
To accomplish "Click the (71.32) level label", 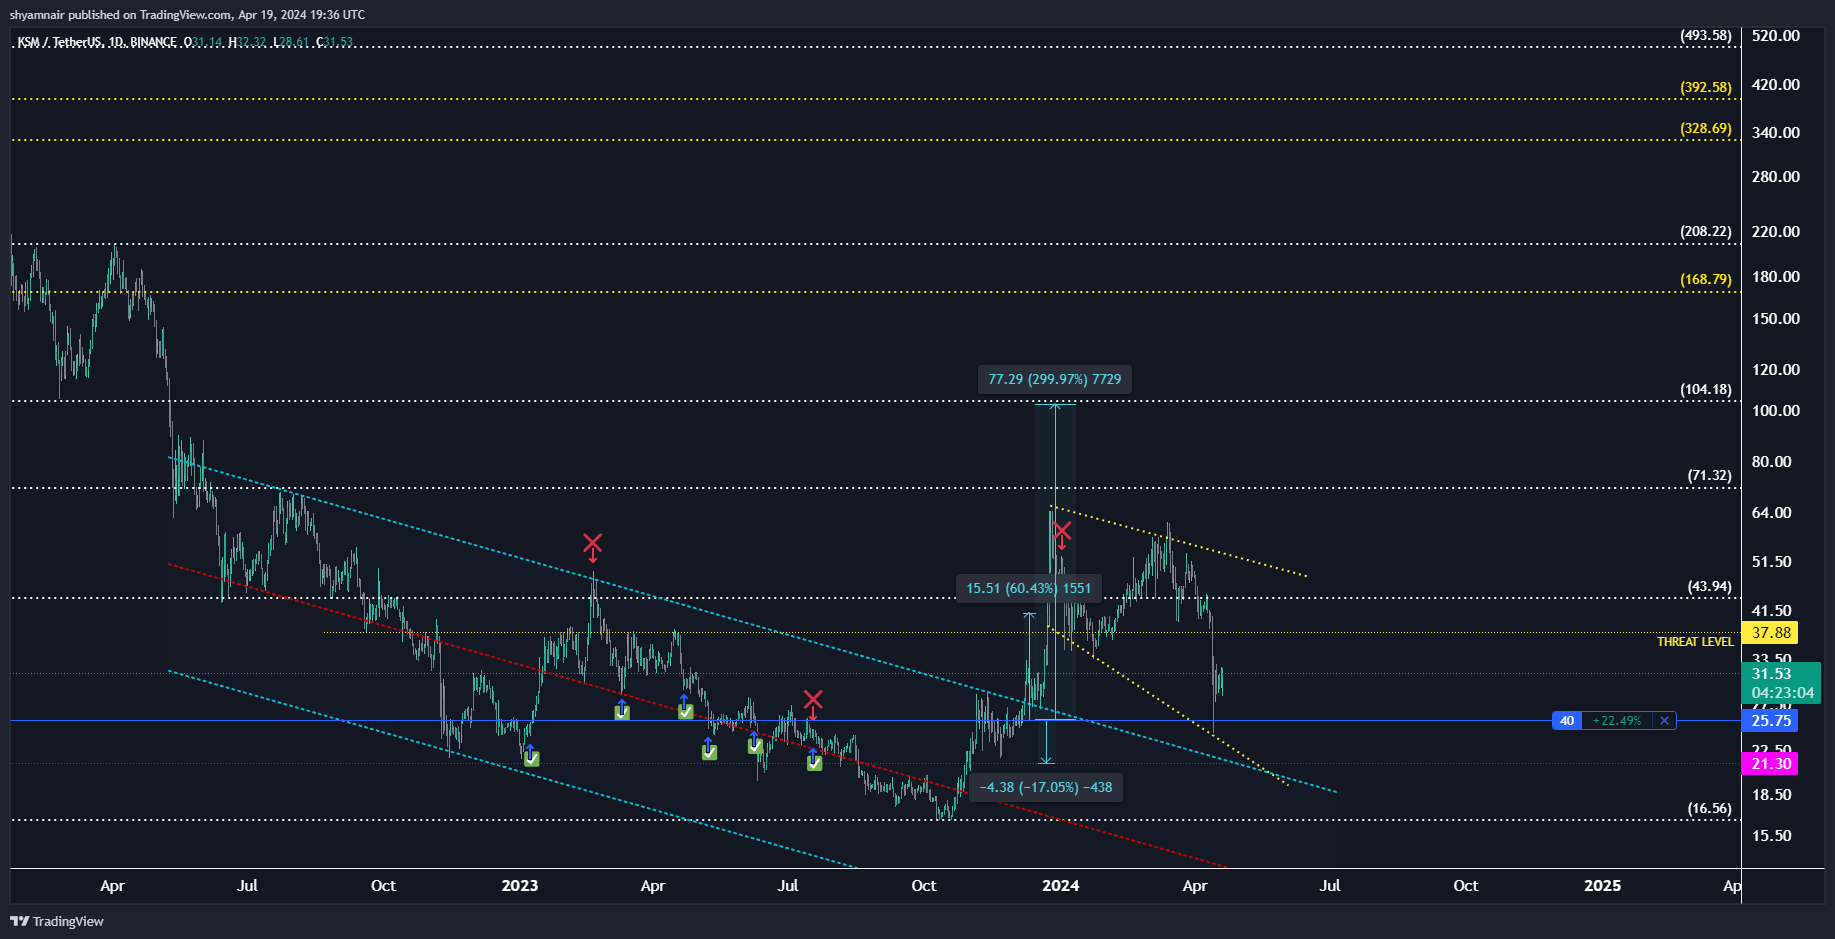I will (x=1710, y=475).
